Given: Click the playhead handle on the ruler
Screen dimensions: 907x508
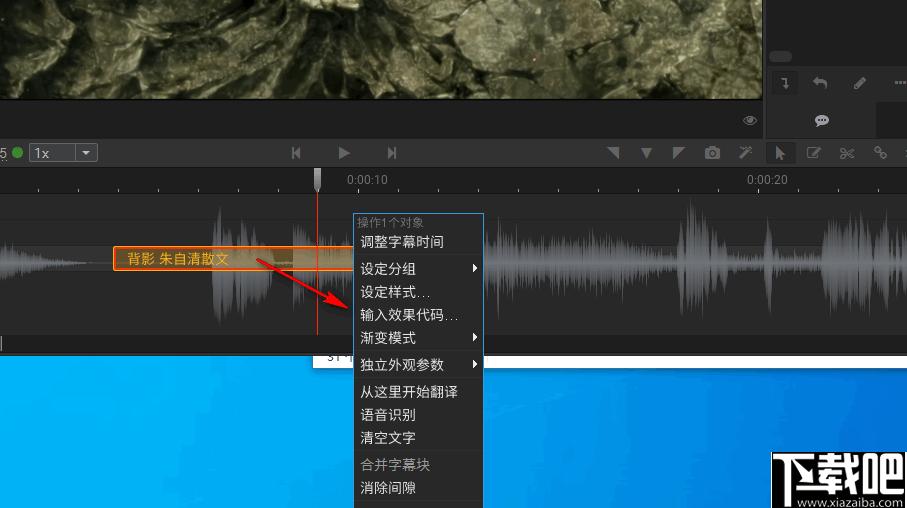Looking at the screenshot, I should pos(317,179).
